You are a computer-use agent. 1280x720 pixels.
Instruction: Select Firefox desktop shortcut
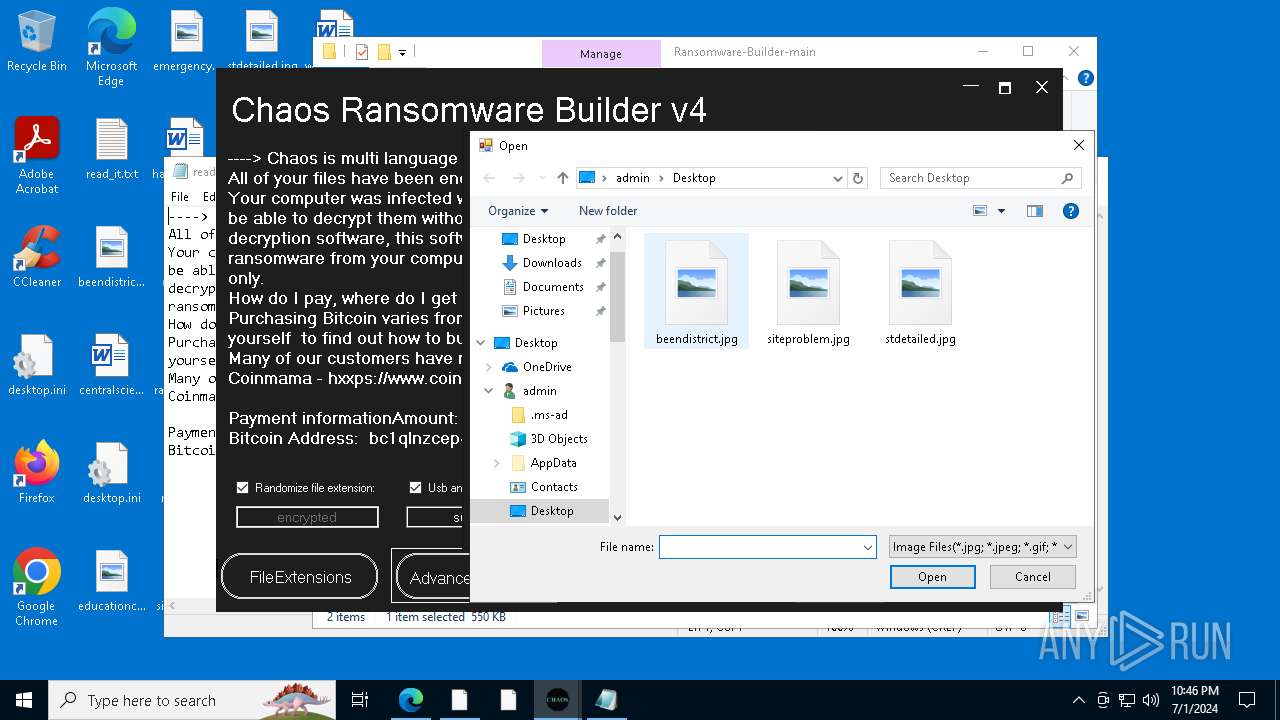coord(37,472)
